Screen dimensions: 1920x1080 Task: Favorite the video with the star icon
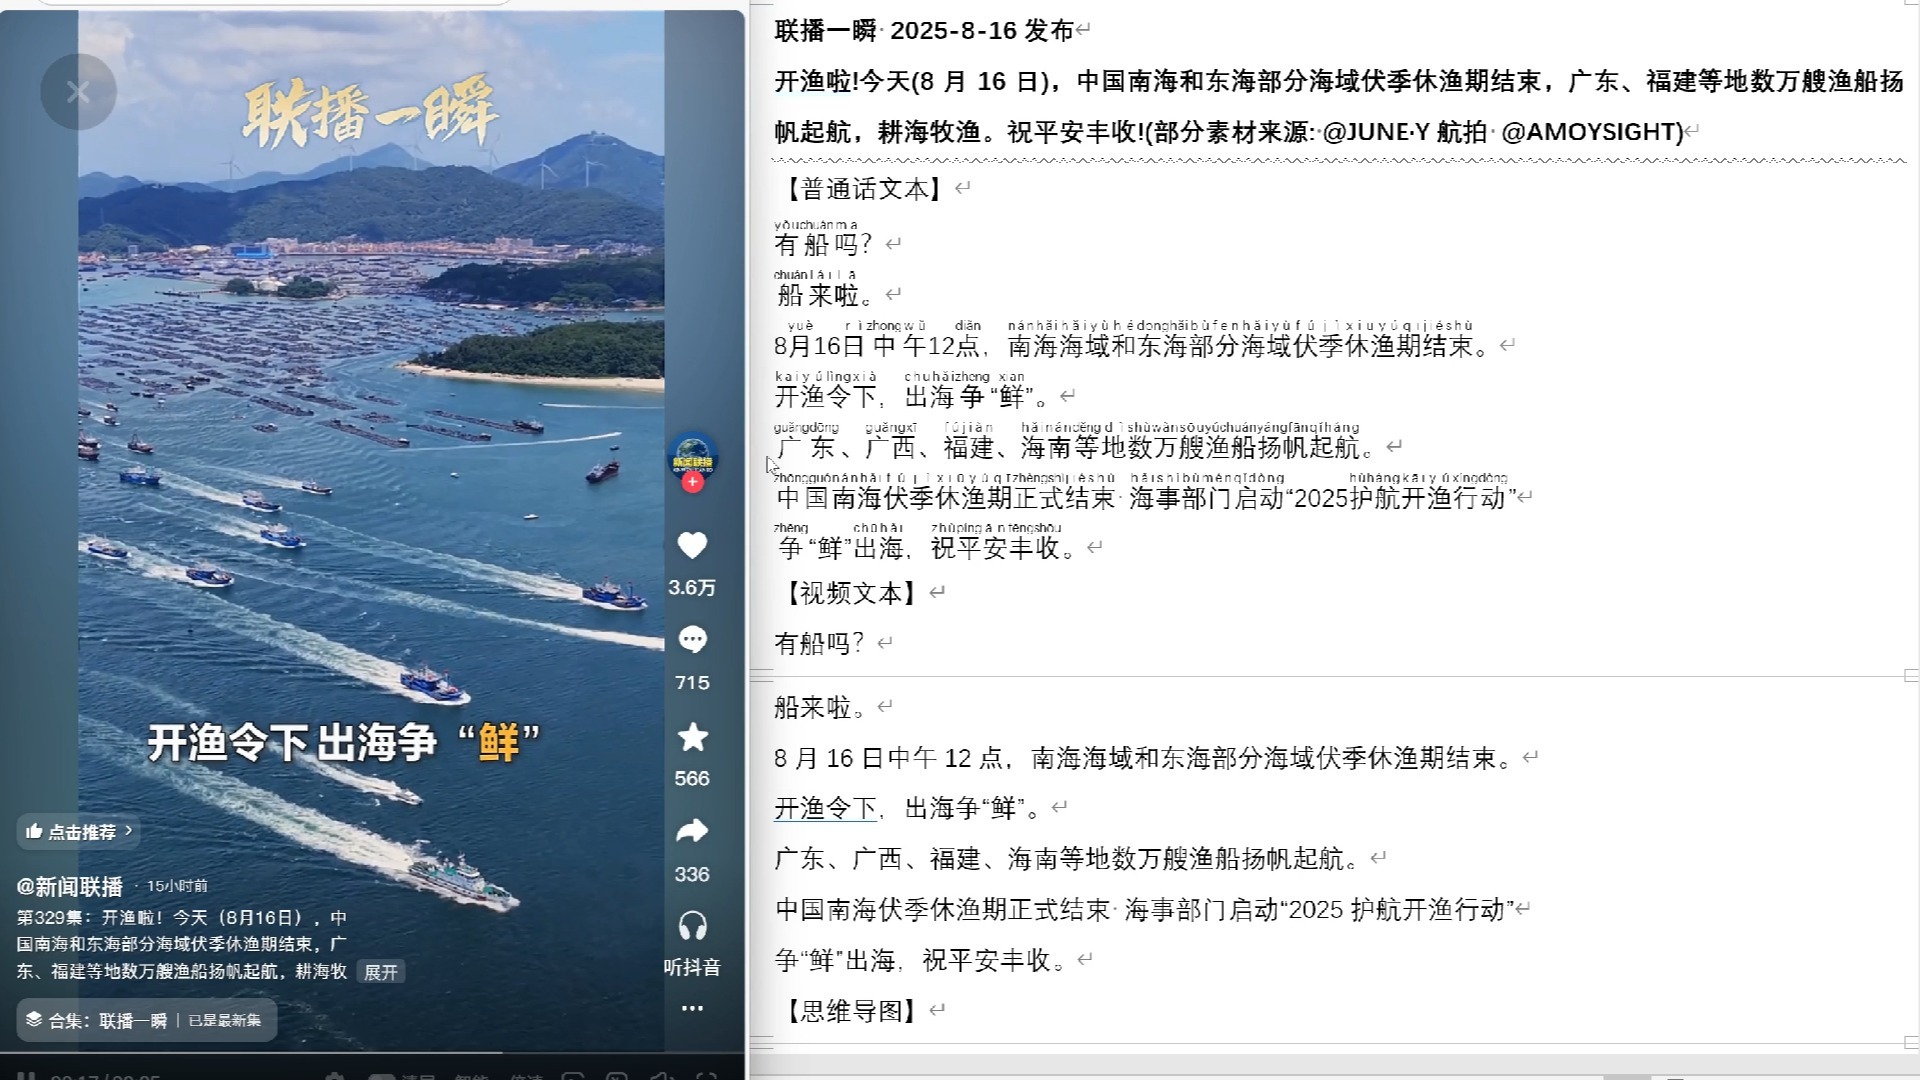point(692,737)
